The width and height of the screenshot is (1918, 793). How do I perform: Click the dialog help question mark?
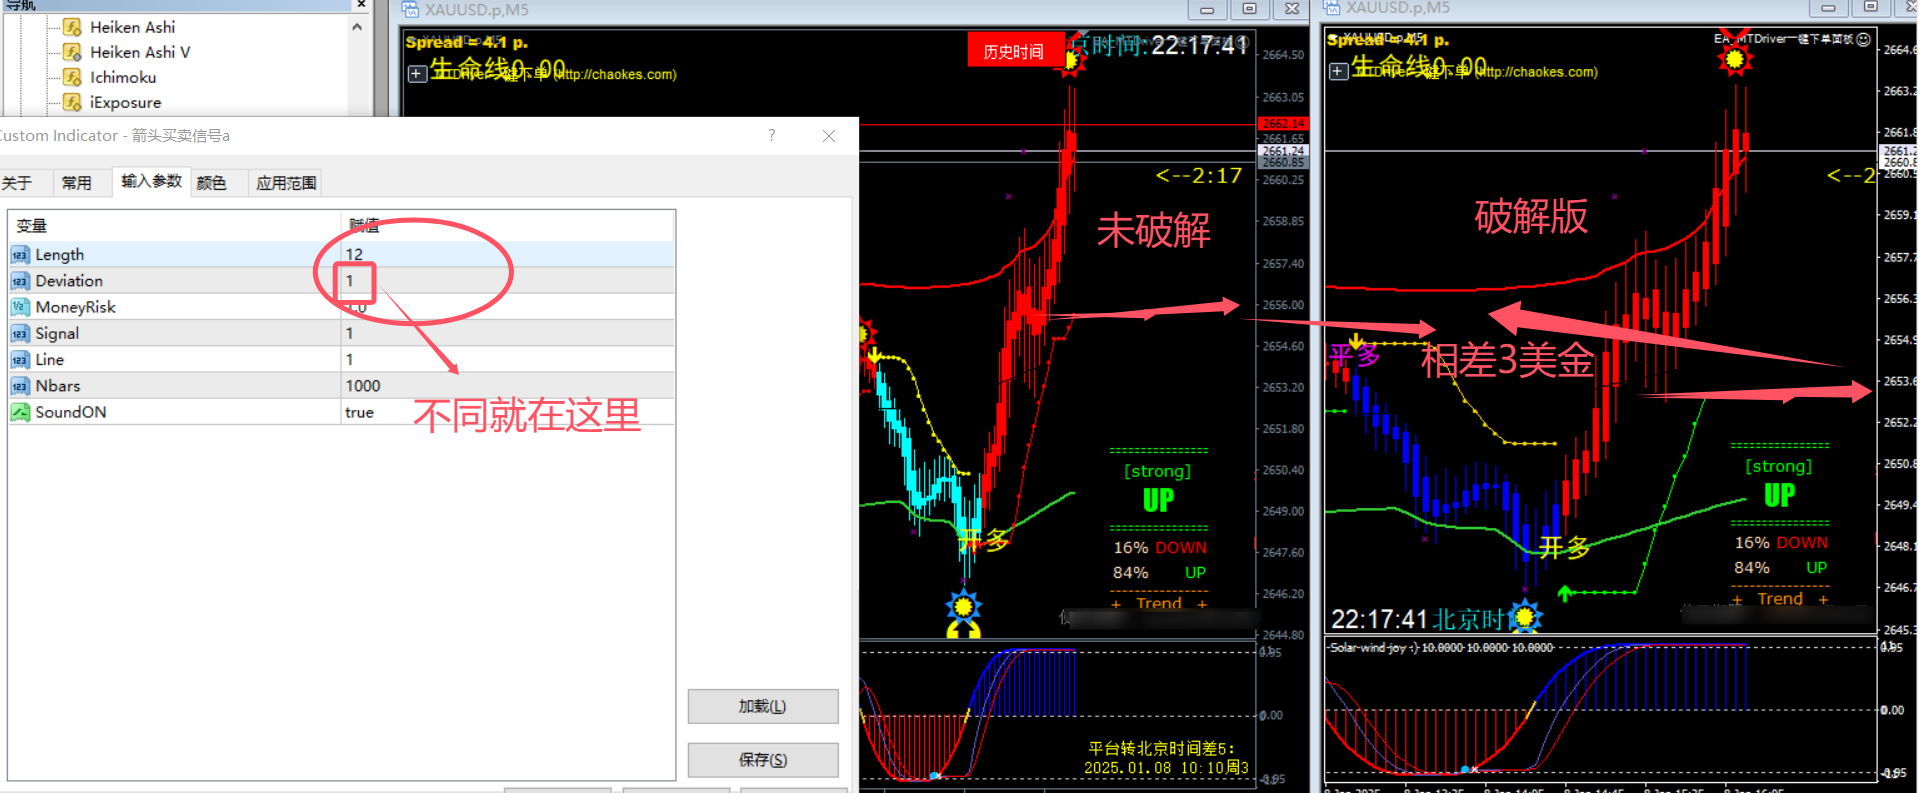pos(771,135)
